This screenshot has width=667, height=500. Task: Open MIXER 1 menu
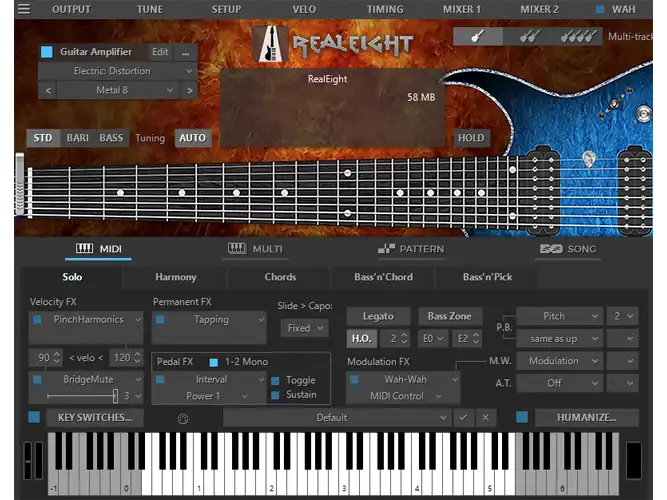(462, 9)
